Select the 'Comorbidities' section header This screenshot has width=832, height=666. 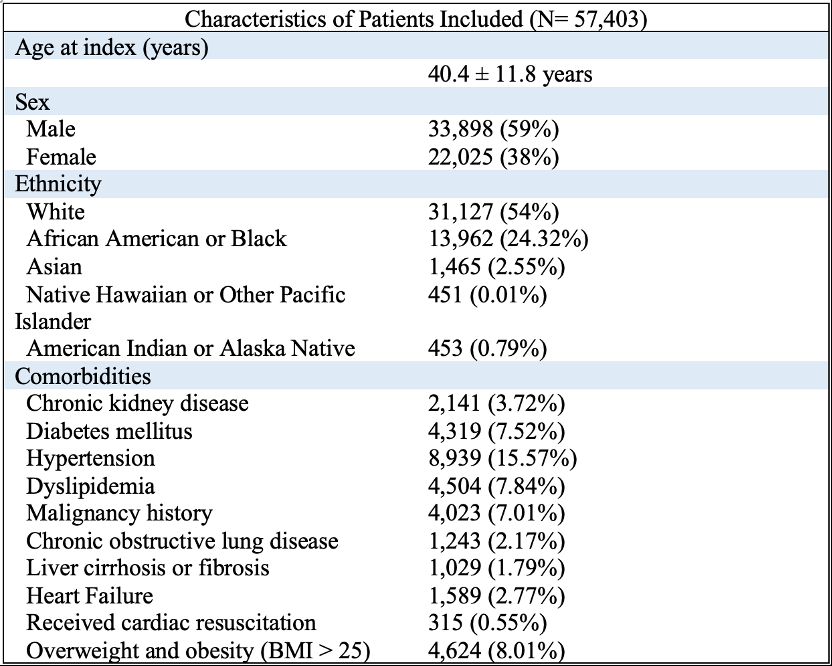(x=83, y=376)
